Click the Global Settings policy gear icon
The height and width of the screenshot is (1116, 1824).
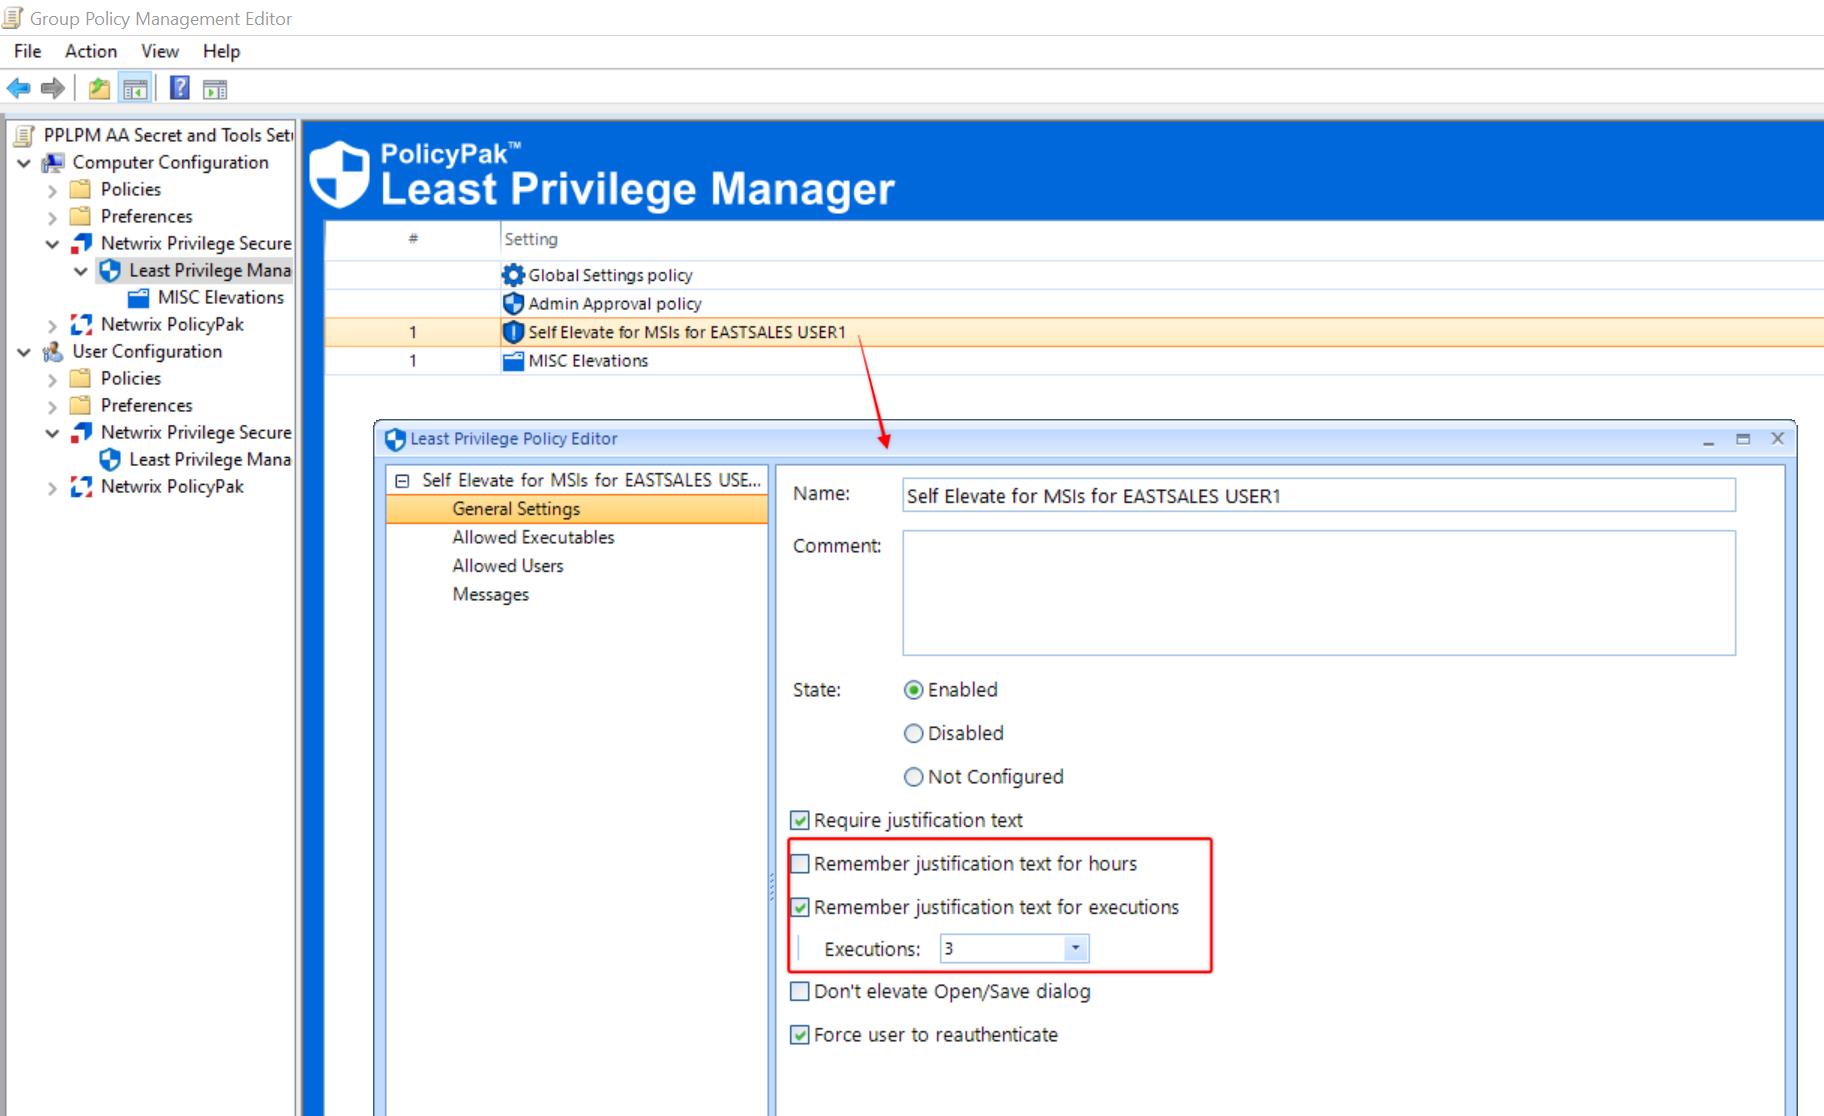(513, 275)
